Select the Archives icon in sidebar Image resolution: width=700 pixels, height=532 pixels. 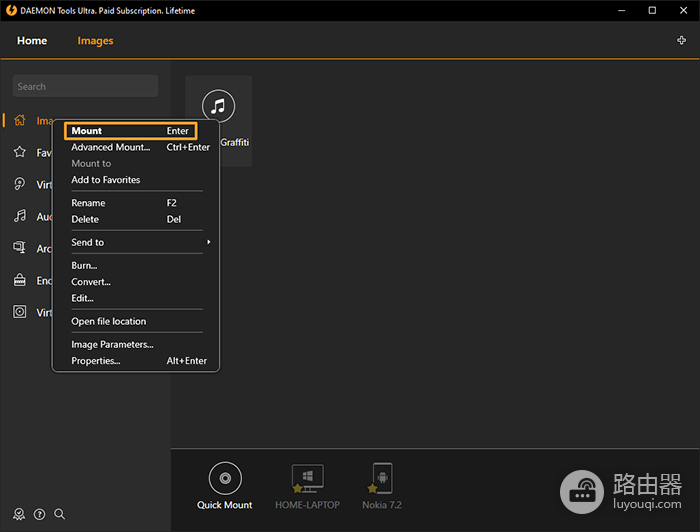click(x=20, y=248)
